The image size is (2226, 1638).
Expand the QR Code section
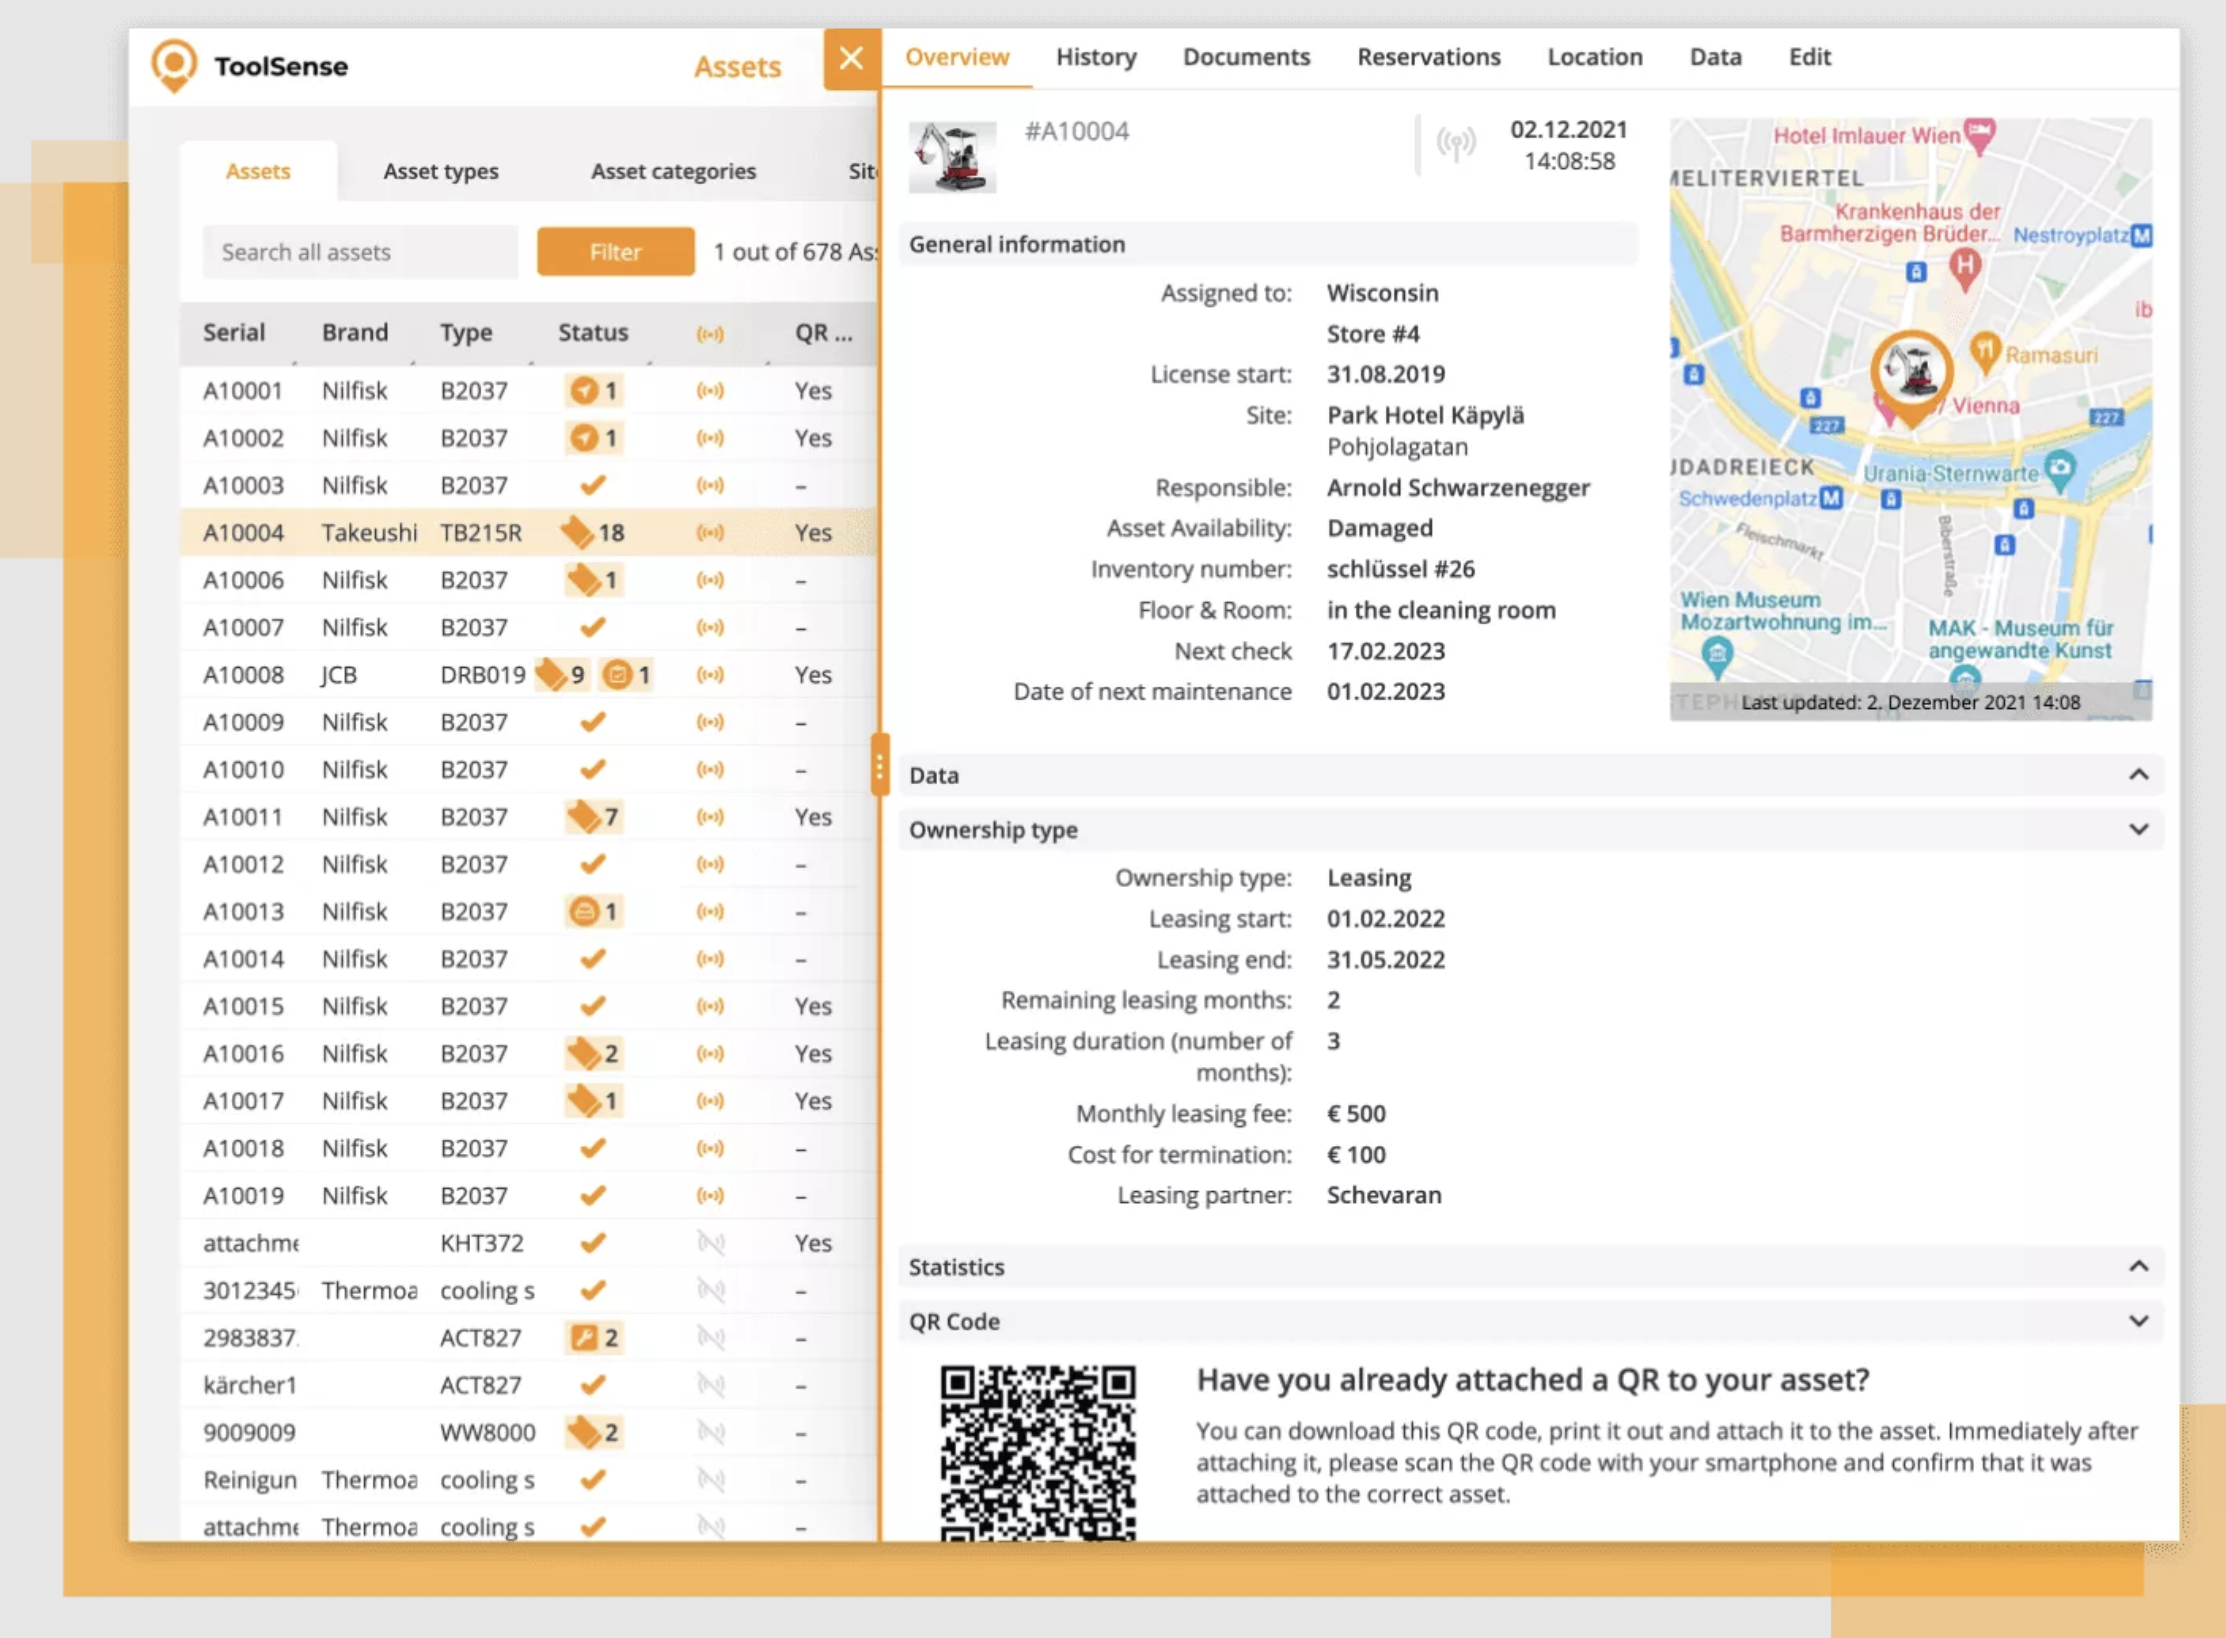(2138, 1320)
